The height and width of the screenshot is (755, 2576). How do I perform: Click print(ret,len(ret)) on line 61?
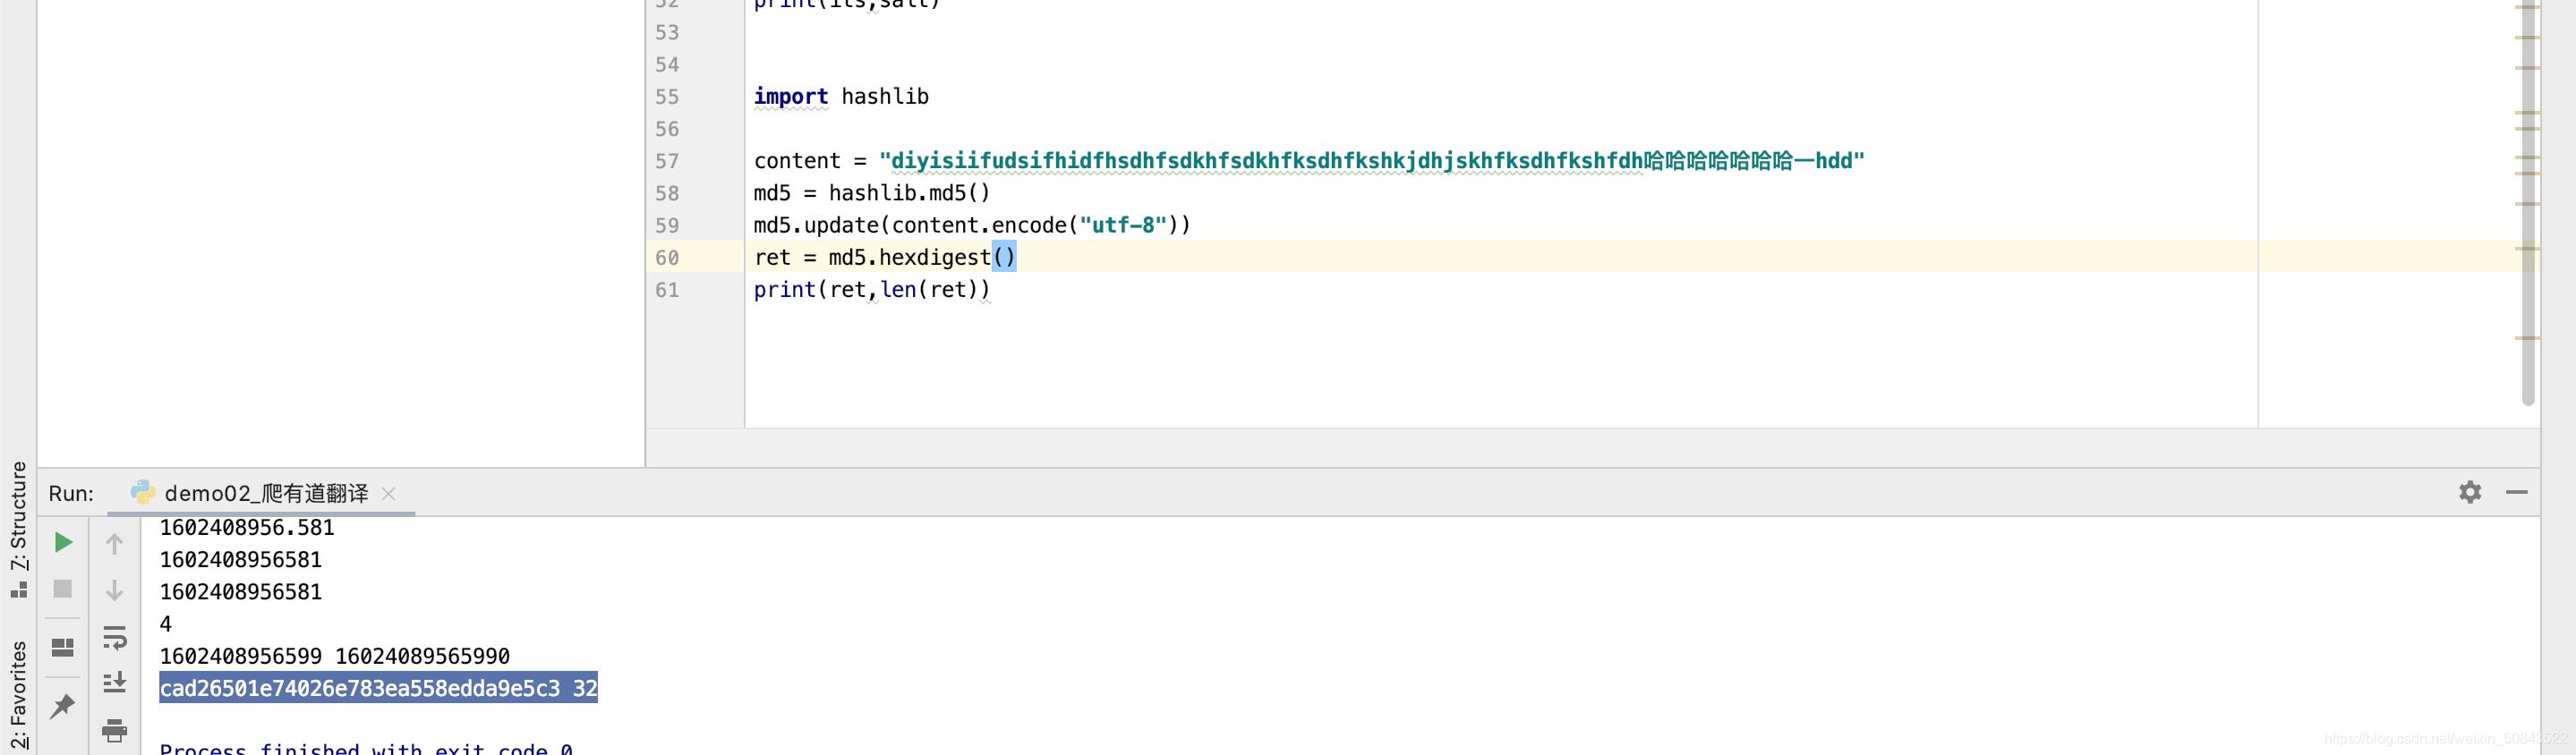pyautogui.click(x=872, y=290)
